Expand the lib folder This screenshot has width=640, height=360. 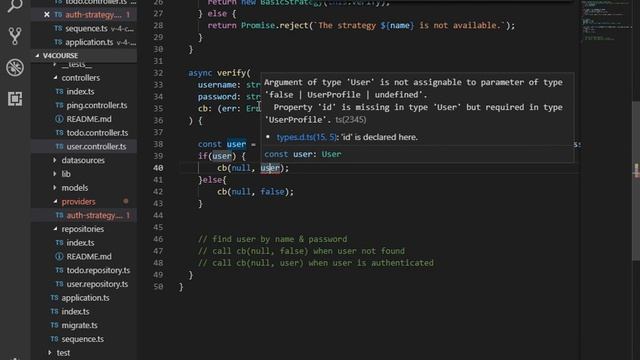coord(66,174)
